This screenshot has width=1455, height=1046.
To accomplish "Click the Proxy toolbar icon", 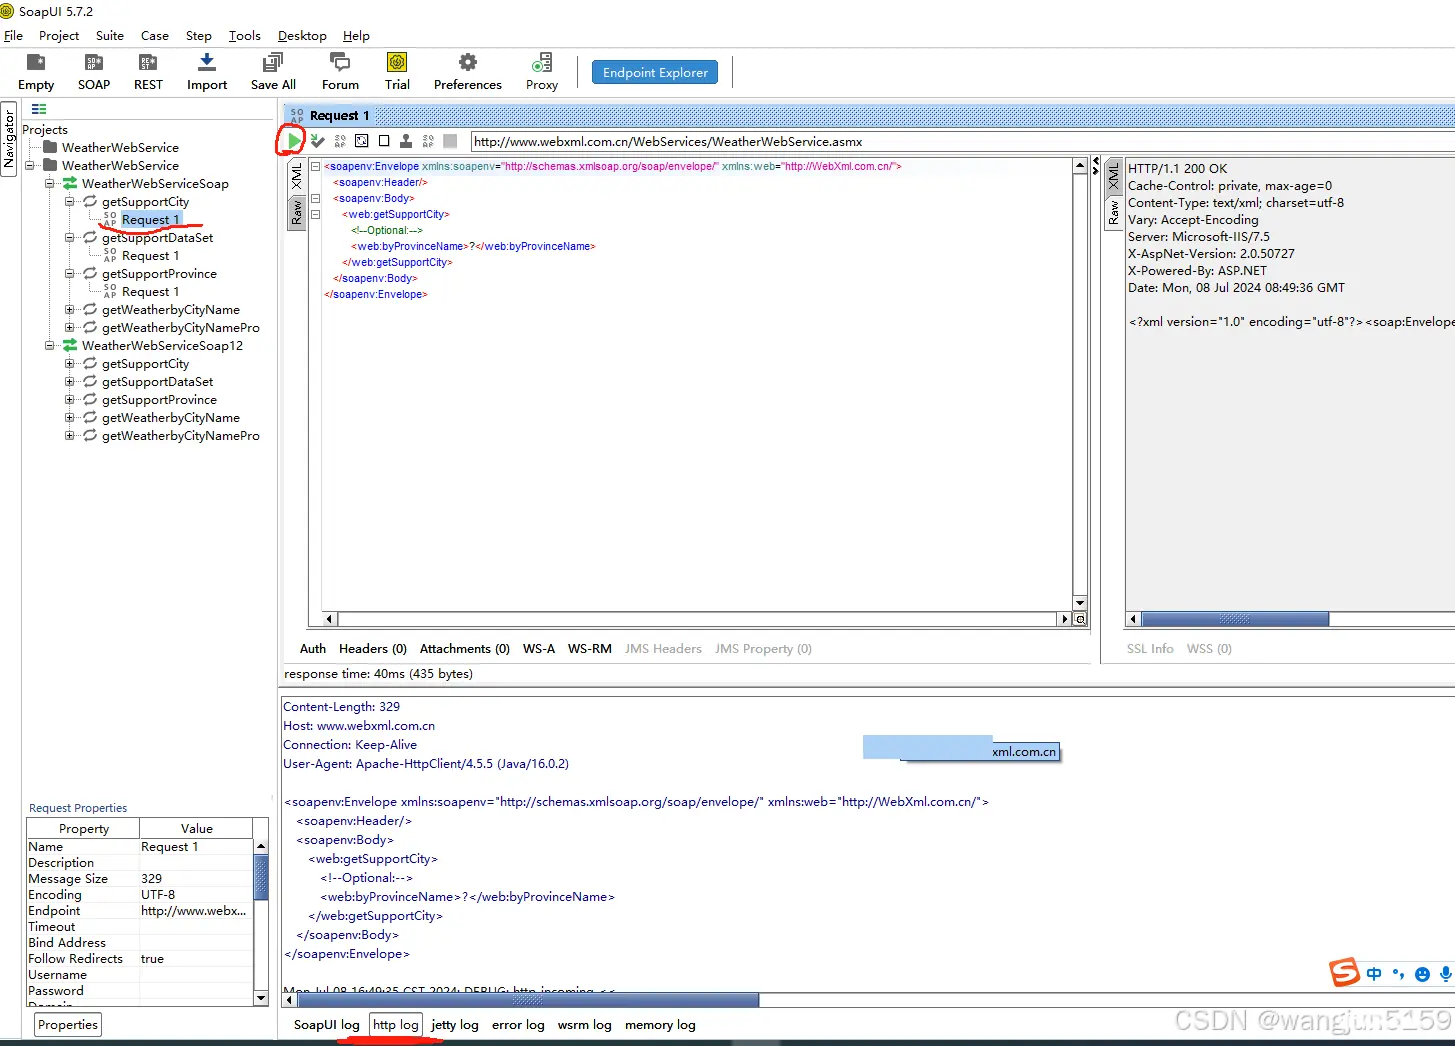I will click(x=542, y=72).
